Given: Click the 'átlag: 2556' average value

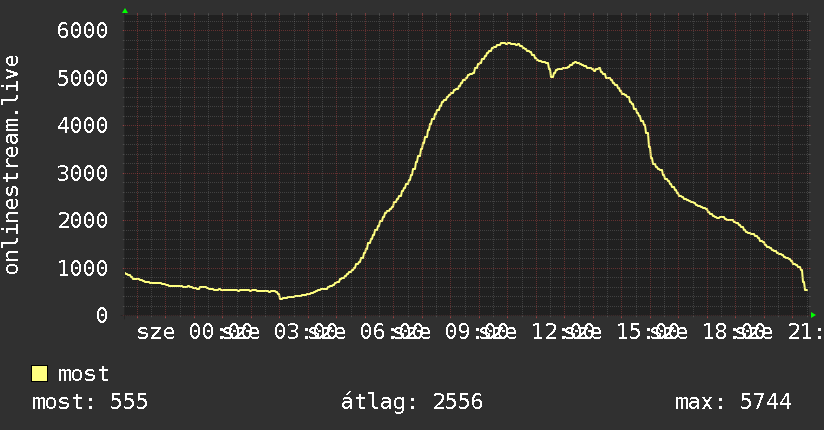Looking at the screenshot, I should 411,402.
